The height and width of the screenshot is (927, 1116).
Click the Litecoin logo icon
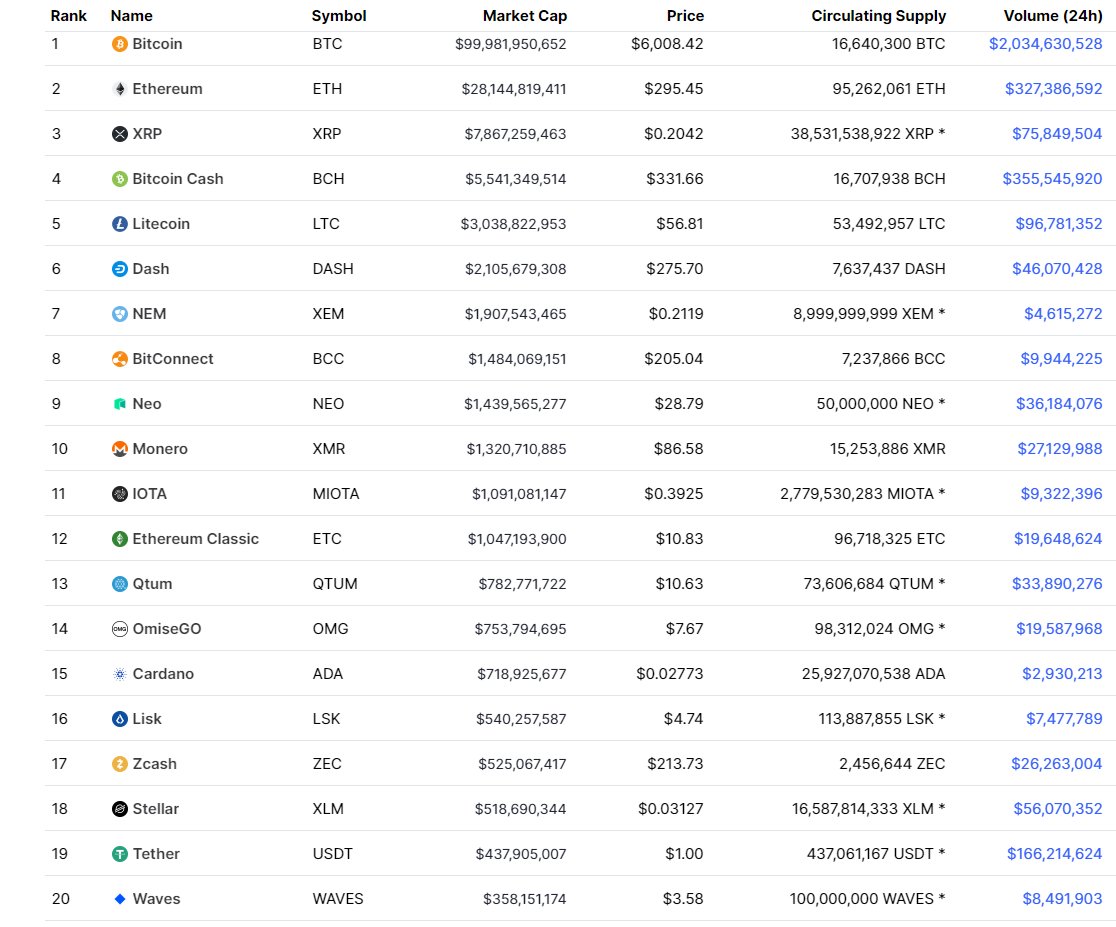(120, 224)
